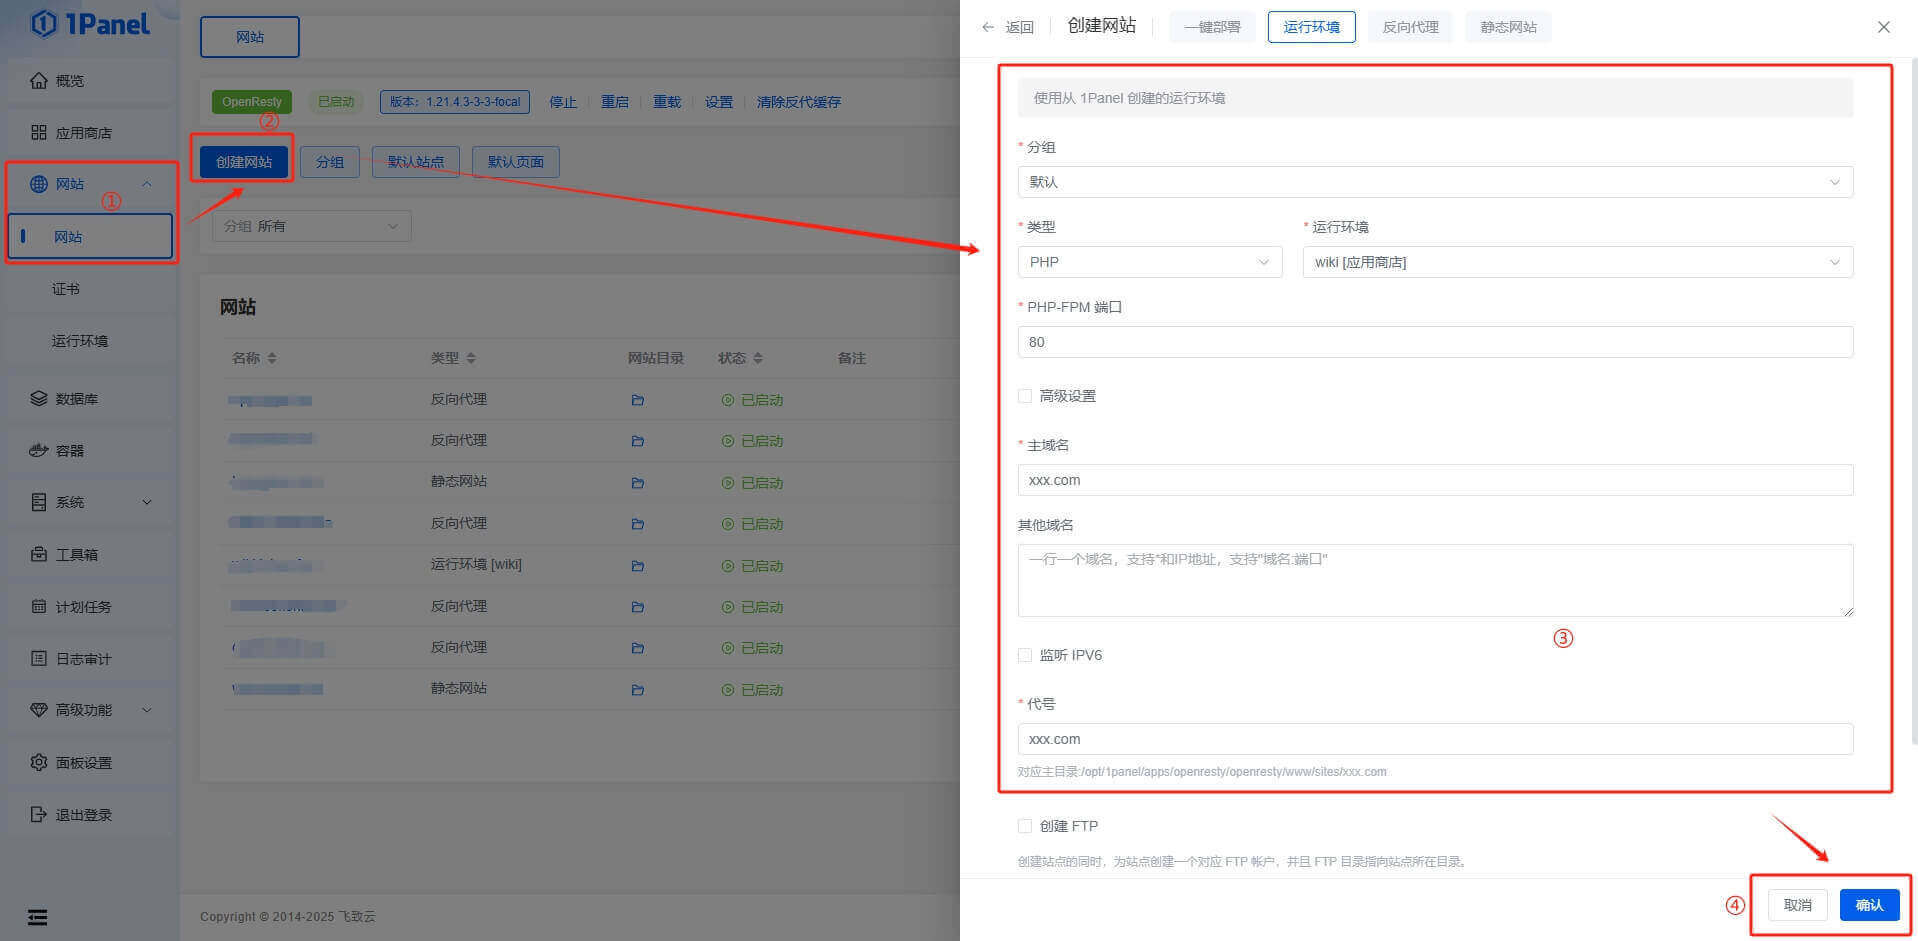
Task: Enable the 监听 IPV6 checkbox
Action: coord(1025,655)
